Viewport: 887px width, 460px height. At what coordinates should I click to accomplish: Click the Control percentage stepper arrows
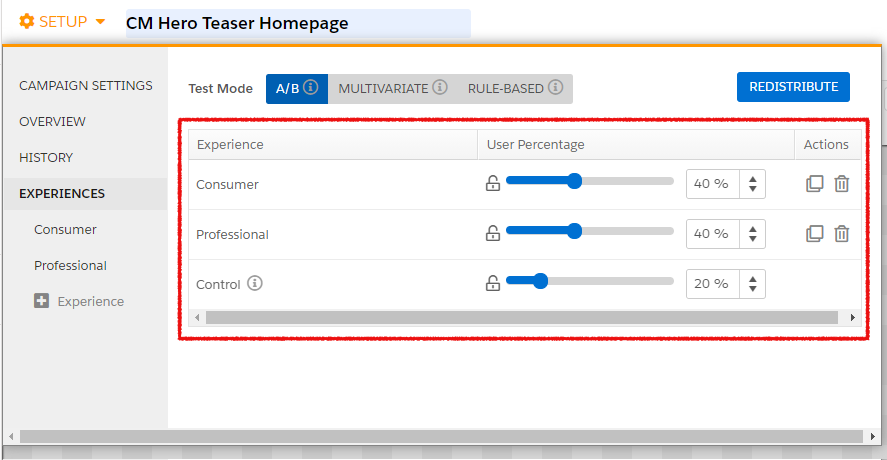[x=752, y=284]
